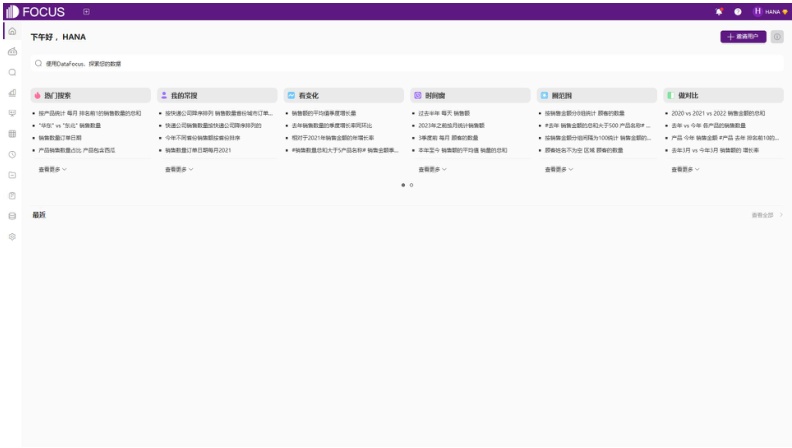This screenshot has width=792, height=448.
Task: Click query 2020 vs 2021 vs 2022
Action: [x=718, y=114]
